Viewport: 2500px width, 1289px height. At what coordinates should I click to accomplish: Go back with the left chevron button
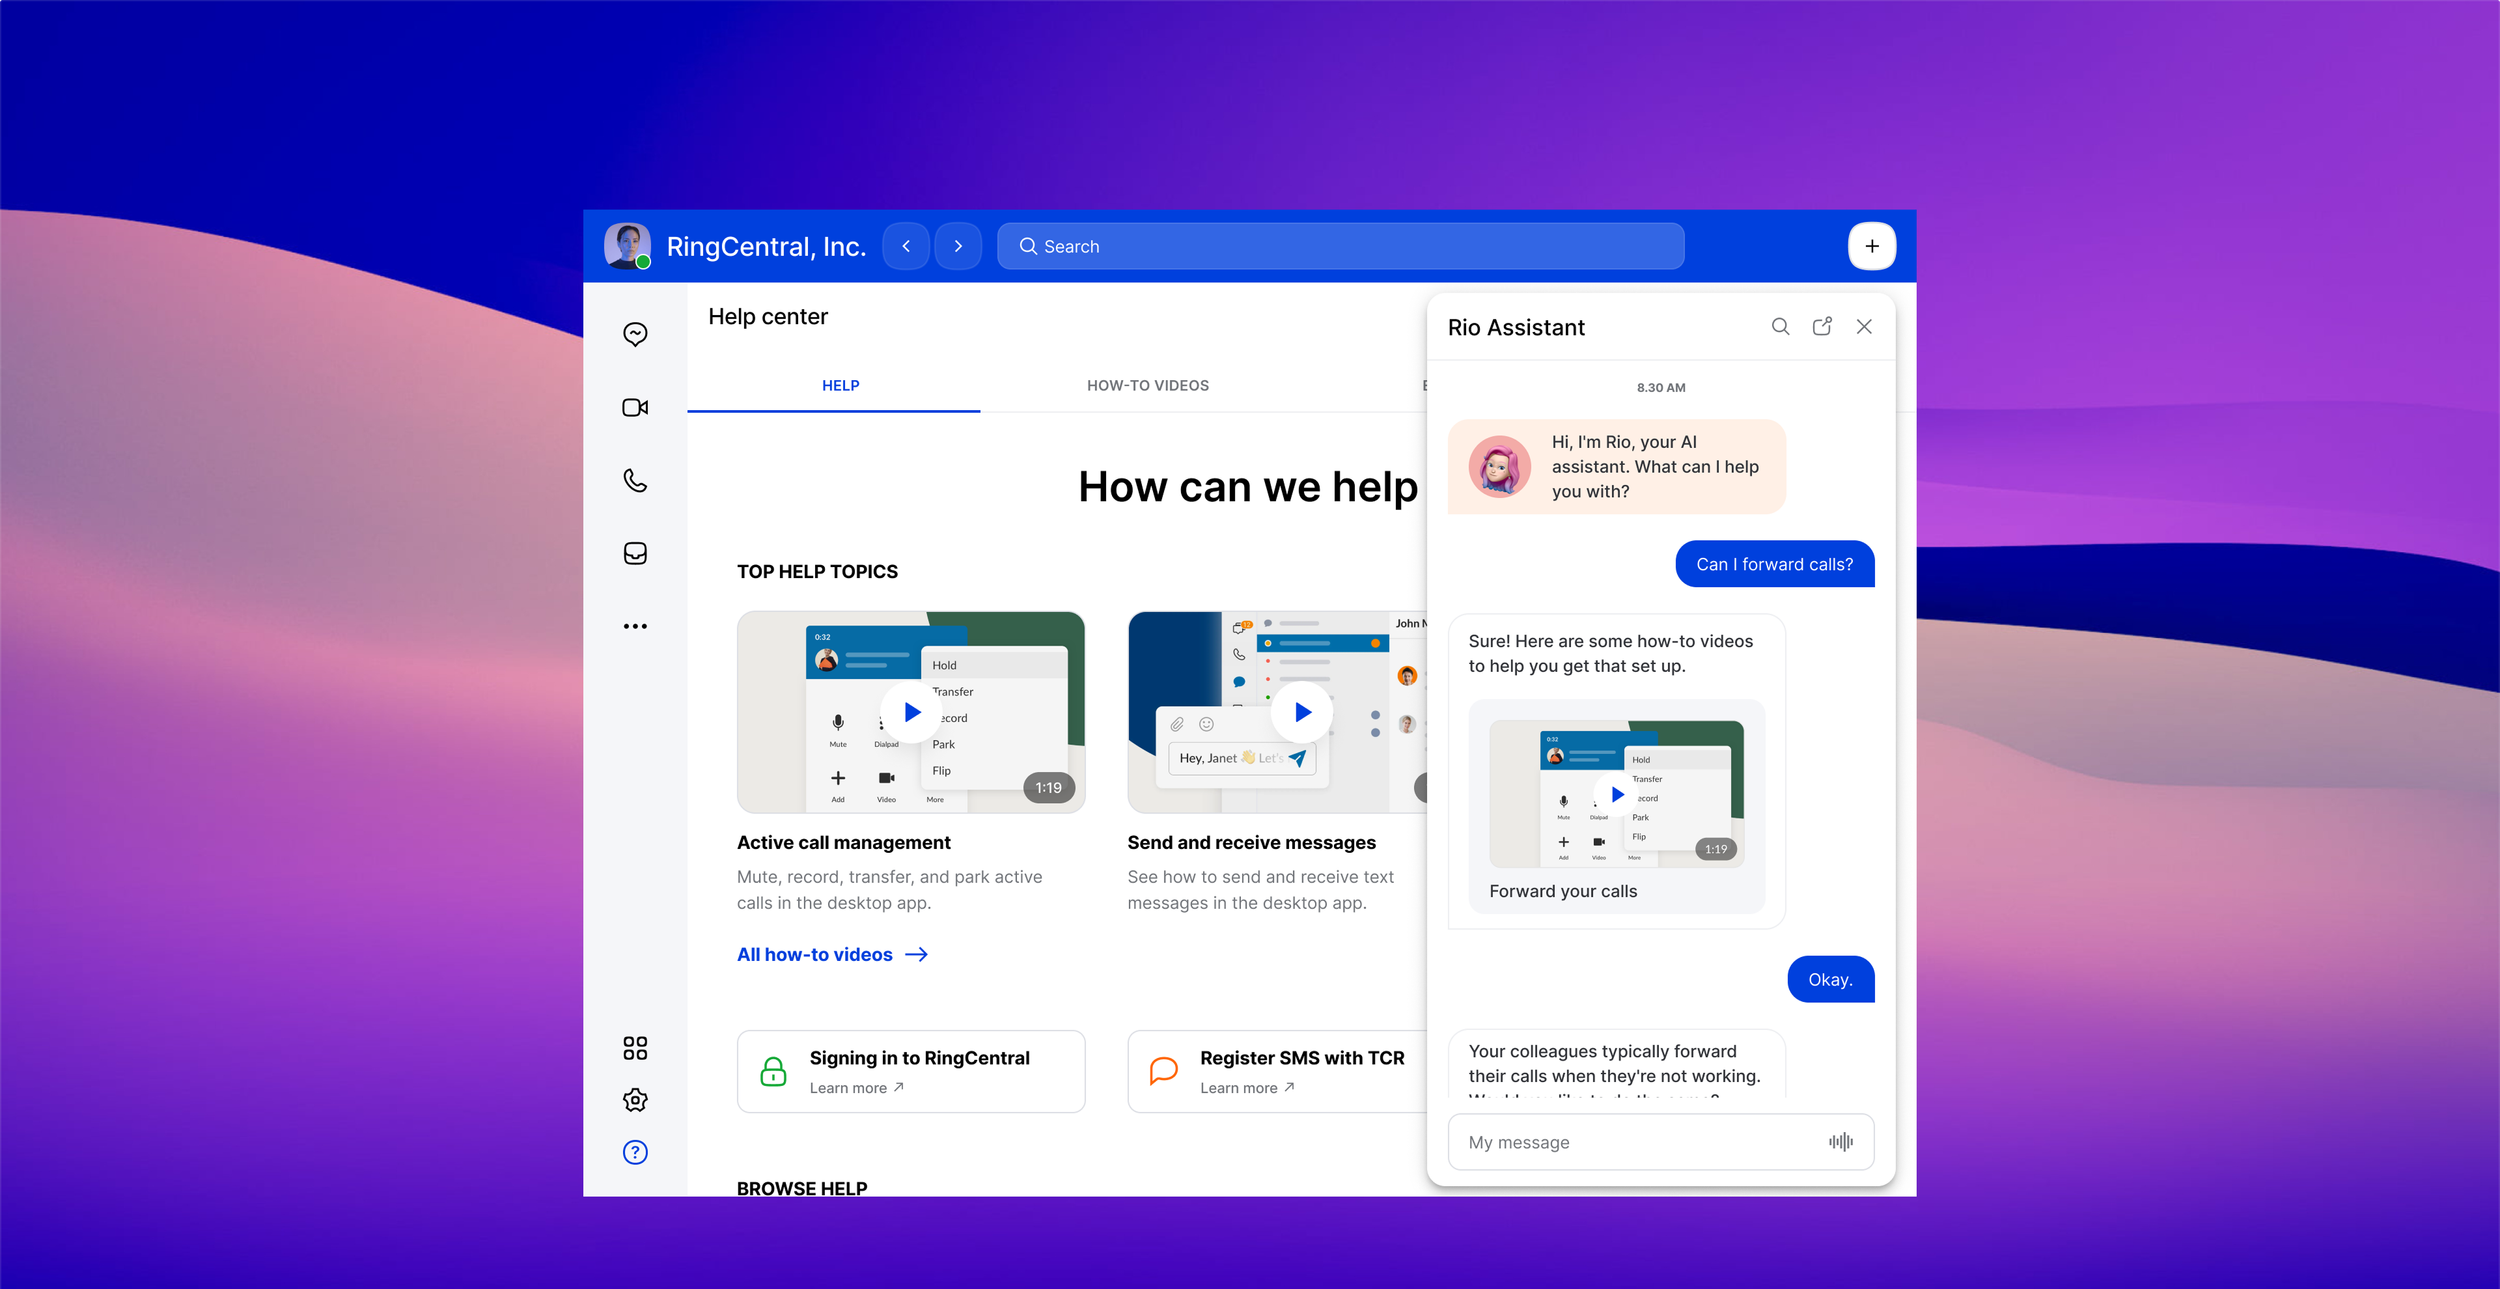pos(906,246)
